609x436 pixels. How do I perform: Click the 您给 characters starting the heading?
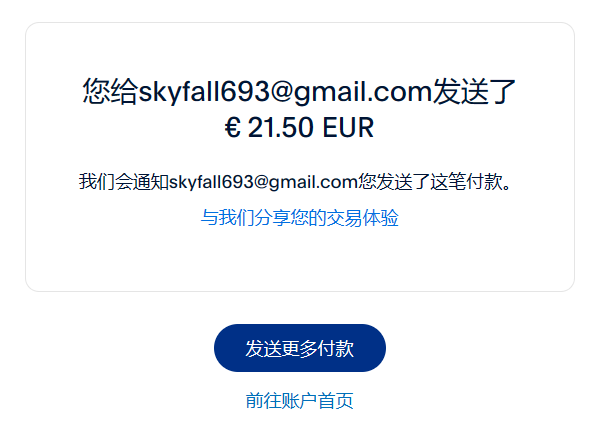(110, 91)
